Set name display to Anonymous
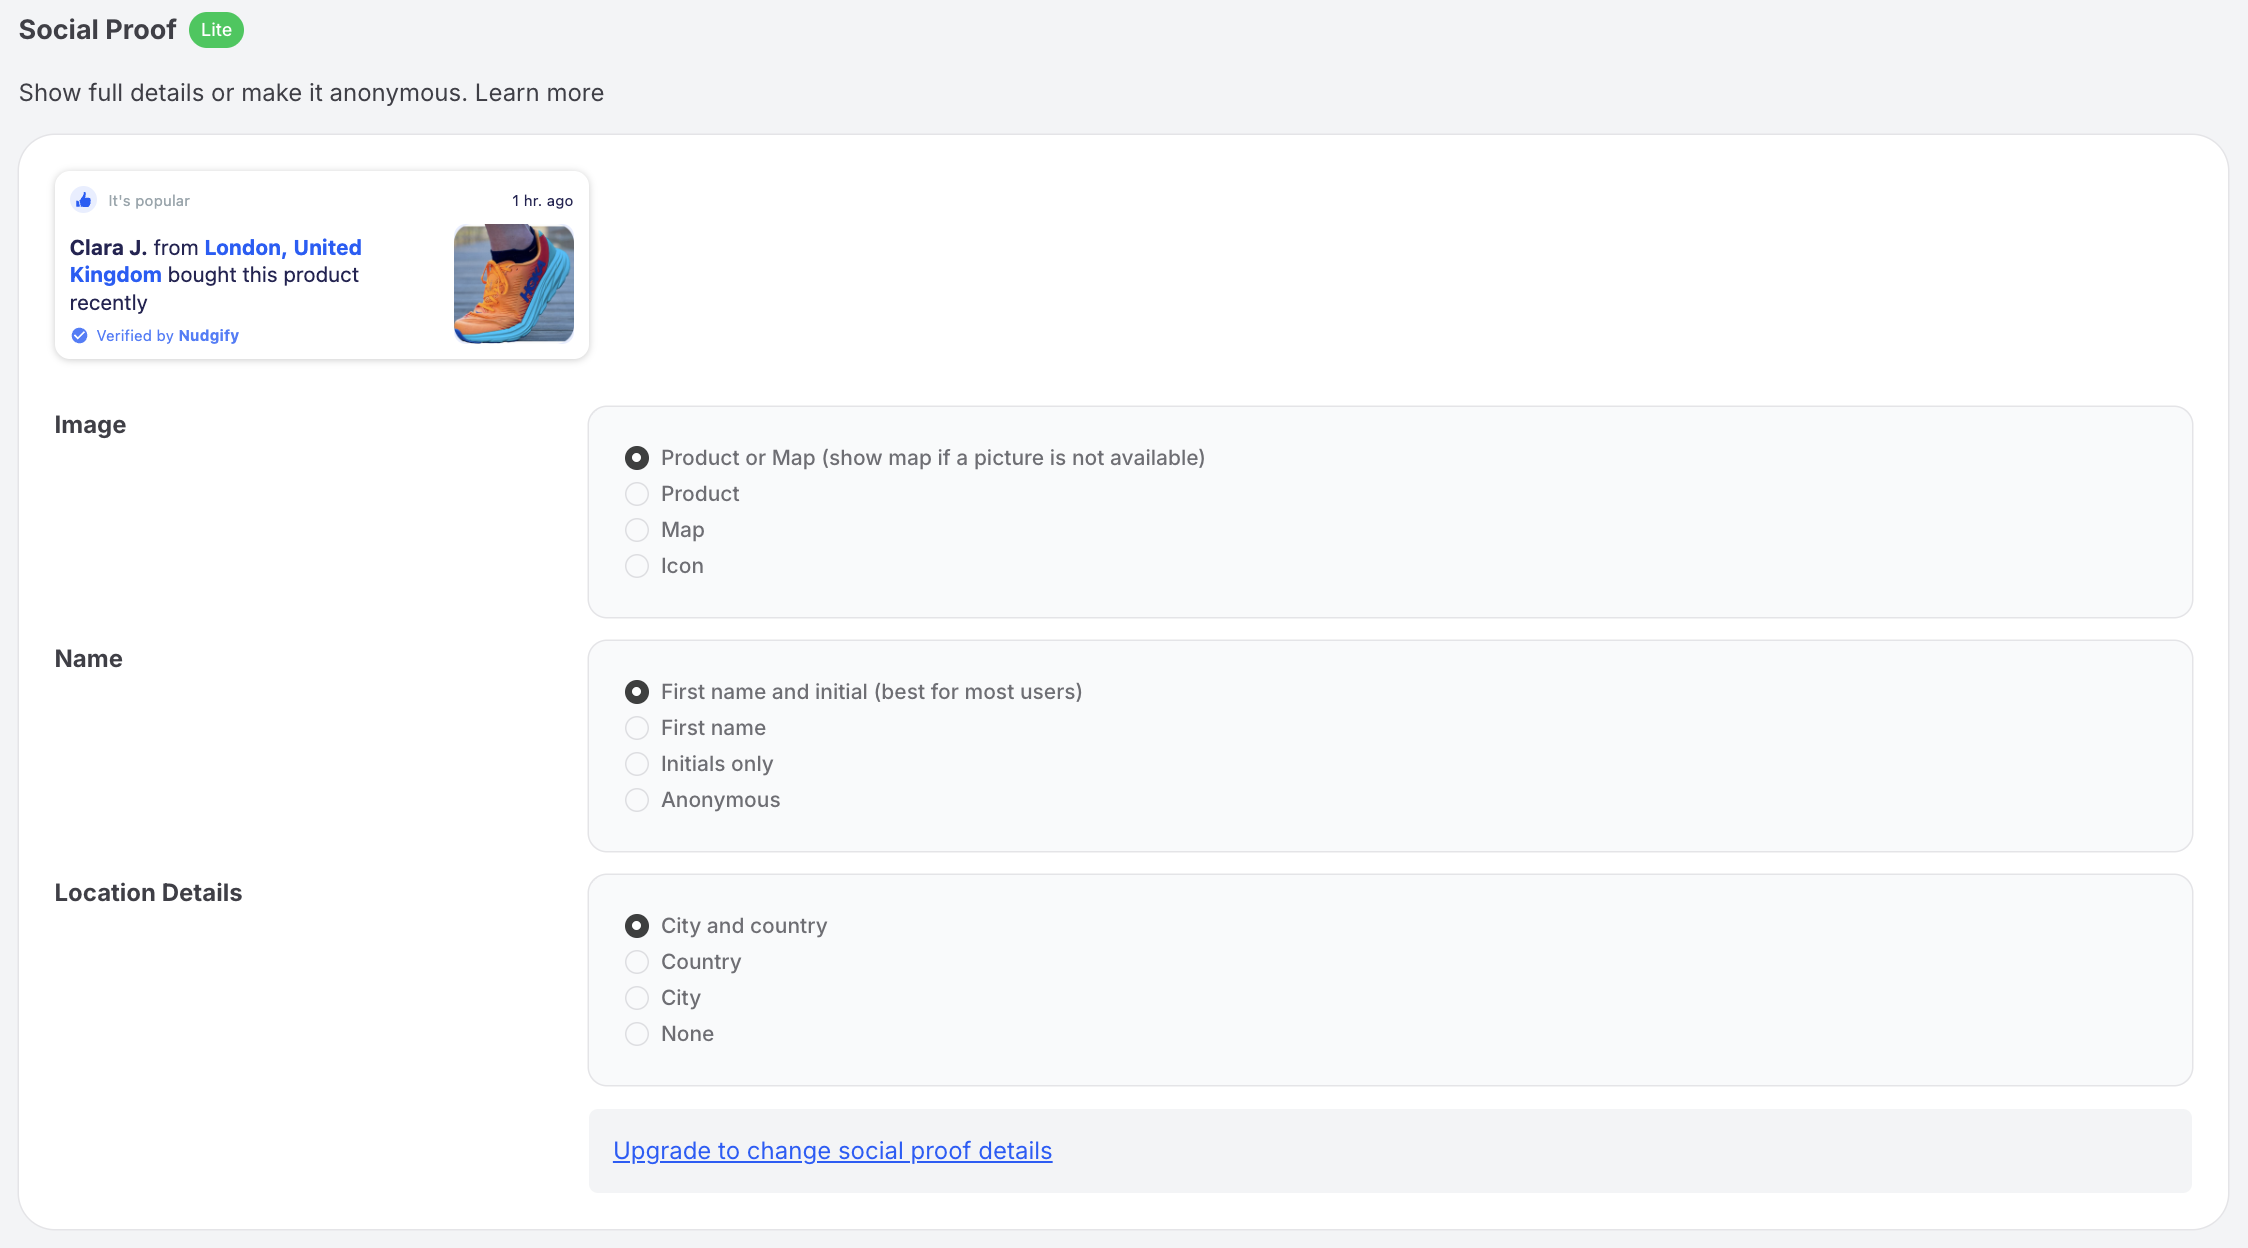 click(637, 800)
